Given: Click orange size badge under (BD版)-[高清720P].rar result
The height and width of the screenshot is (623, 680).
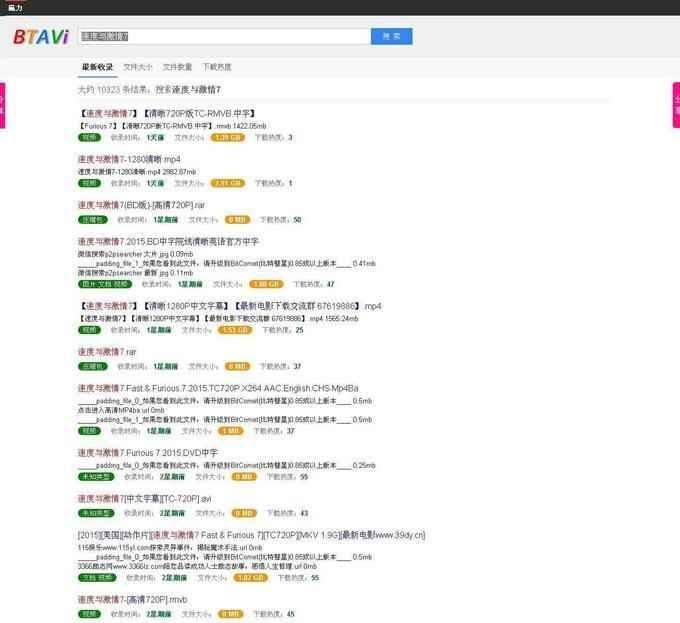Looking at the screenshot, I should 238,220.
